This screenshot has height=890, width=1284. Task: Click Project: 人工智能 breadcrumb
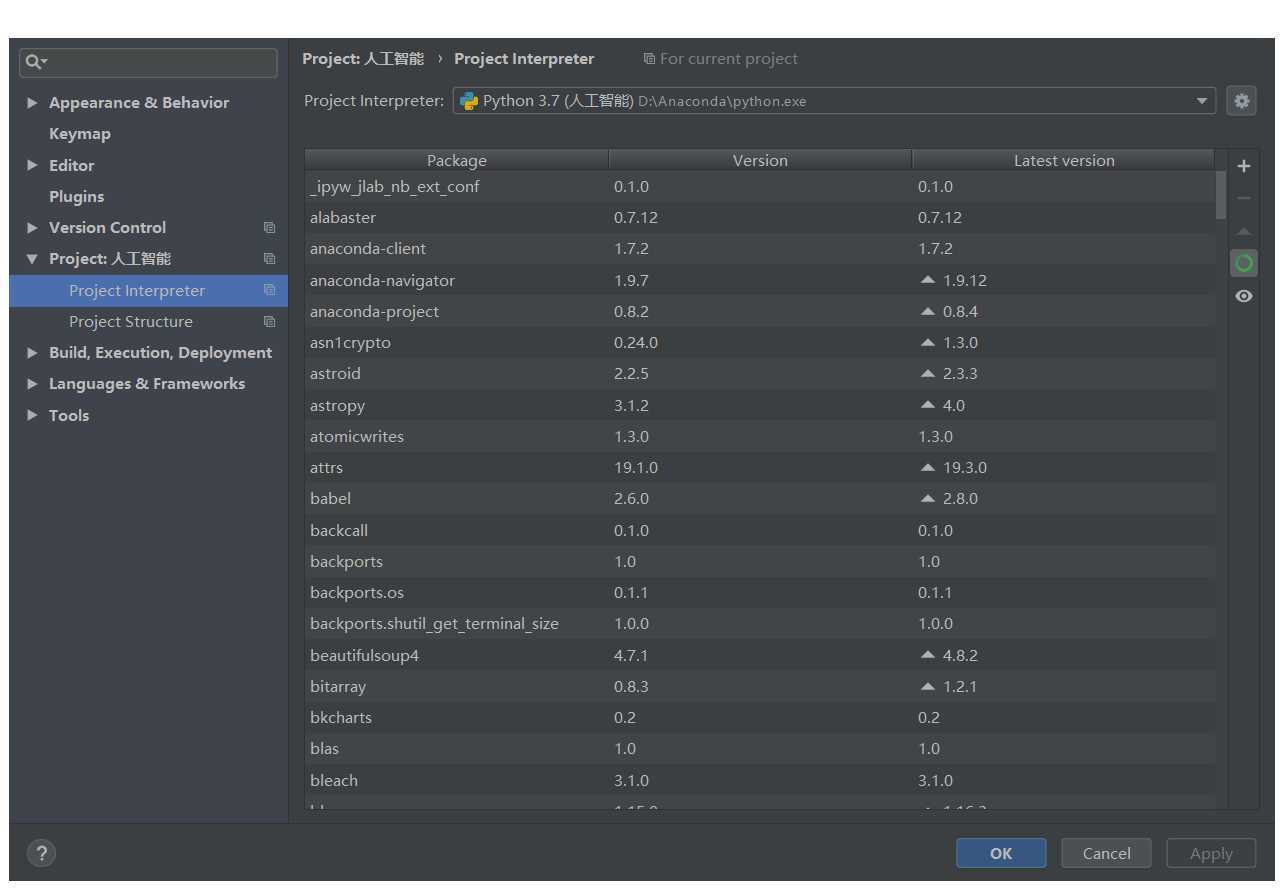pyautogui.click(x=363, y=59)
